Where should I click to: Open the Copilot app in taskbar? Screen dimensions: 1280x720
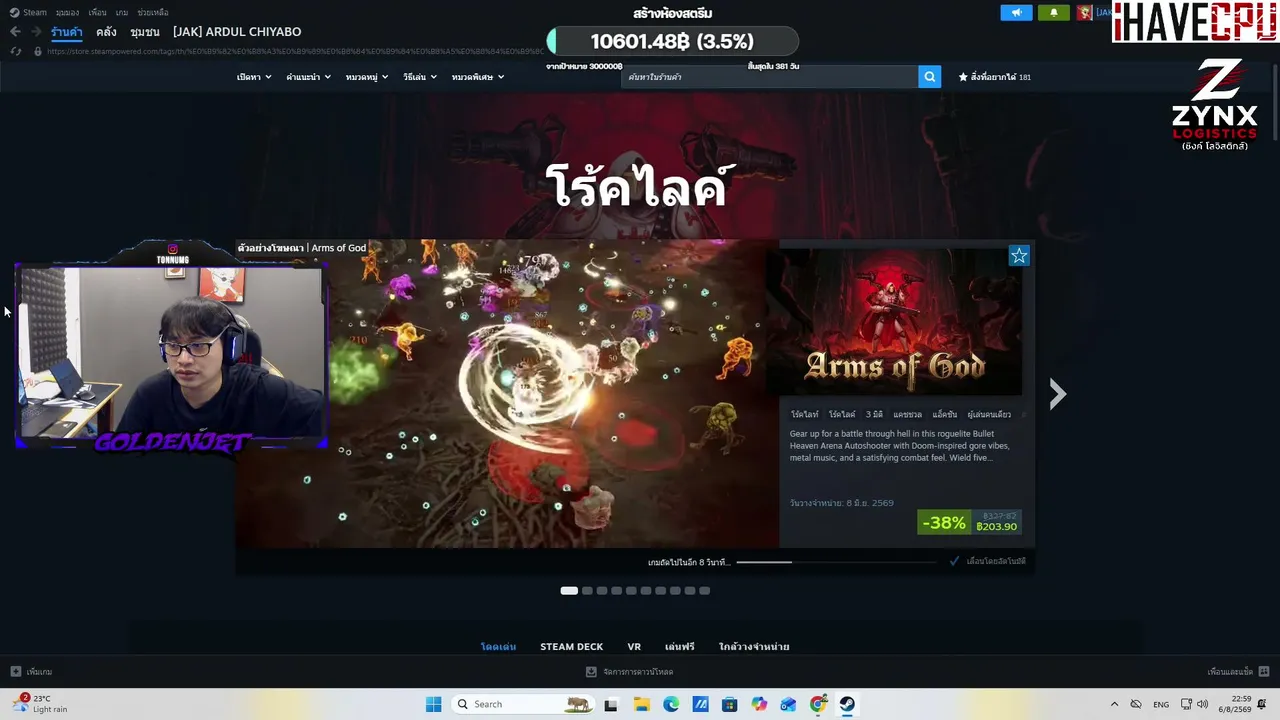point(759,704)
